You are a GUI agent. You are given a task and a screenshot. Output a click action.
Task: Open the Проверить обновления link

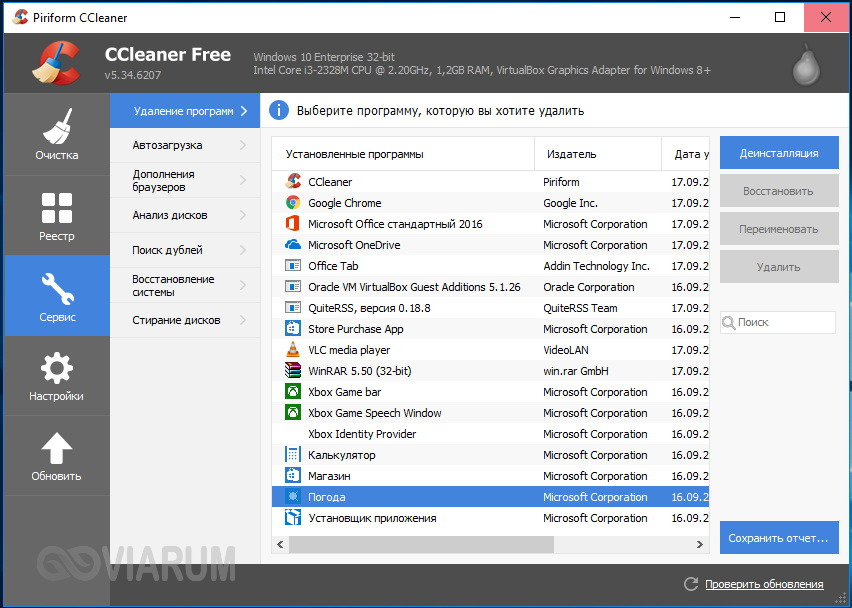(x=764, y=584)
